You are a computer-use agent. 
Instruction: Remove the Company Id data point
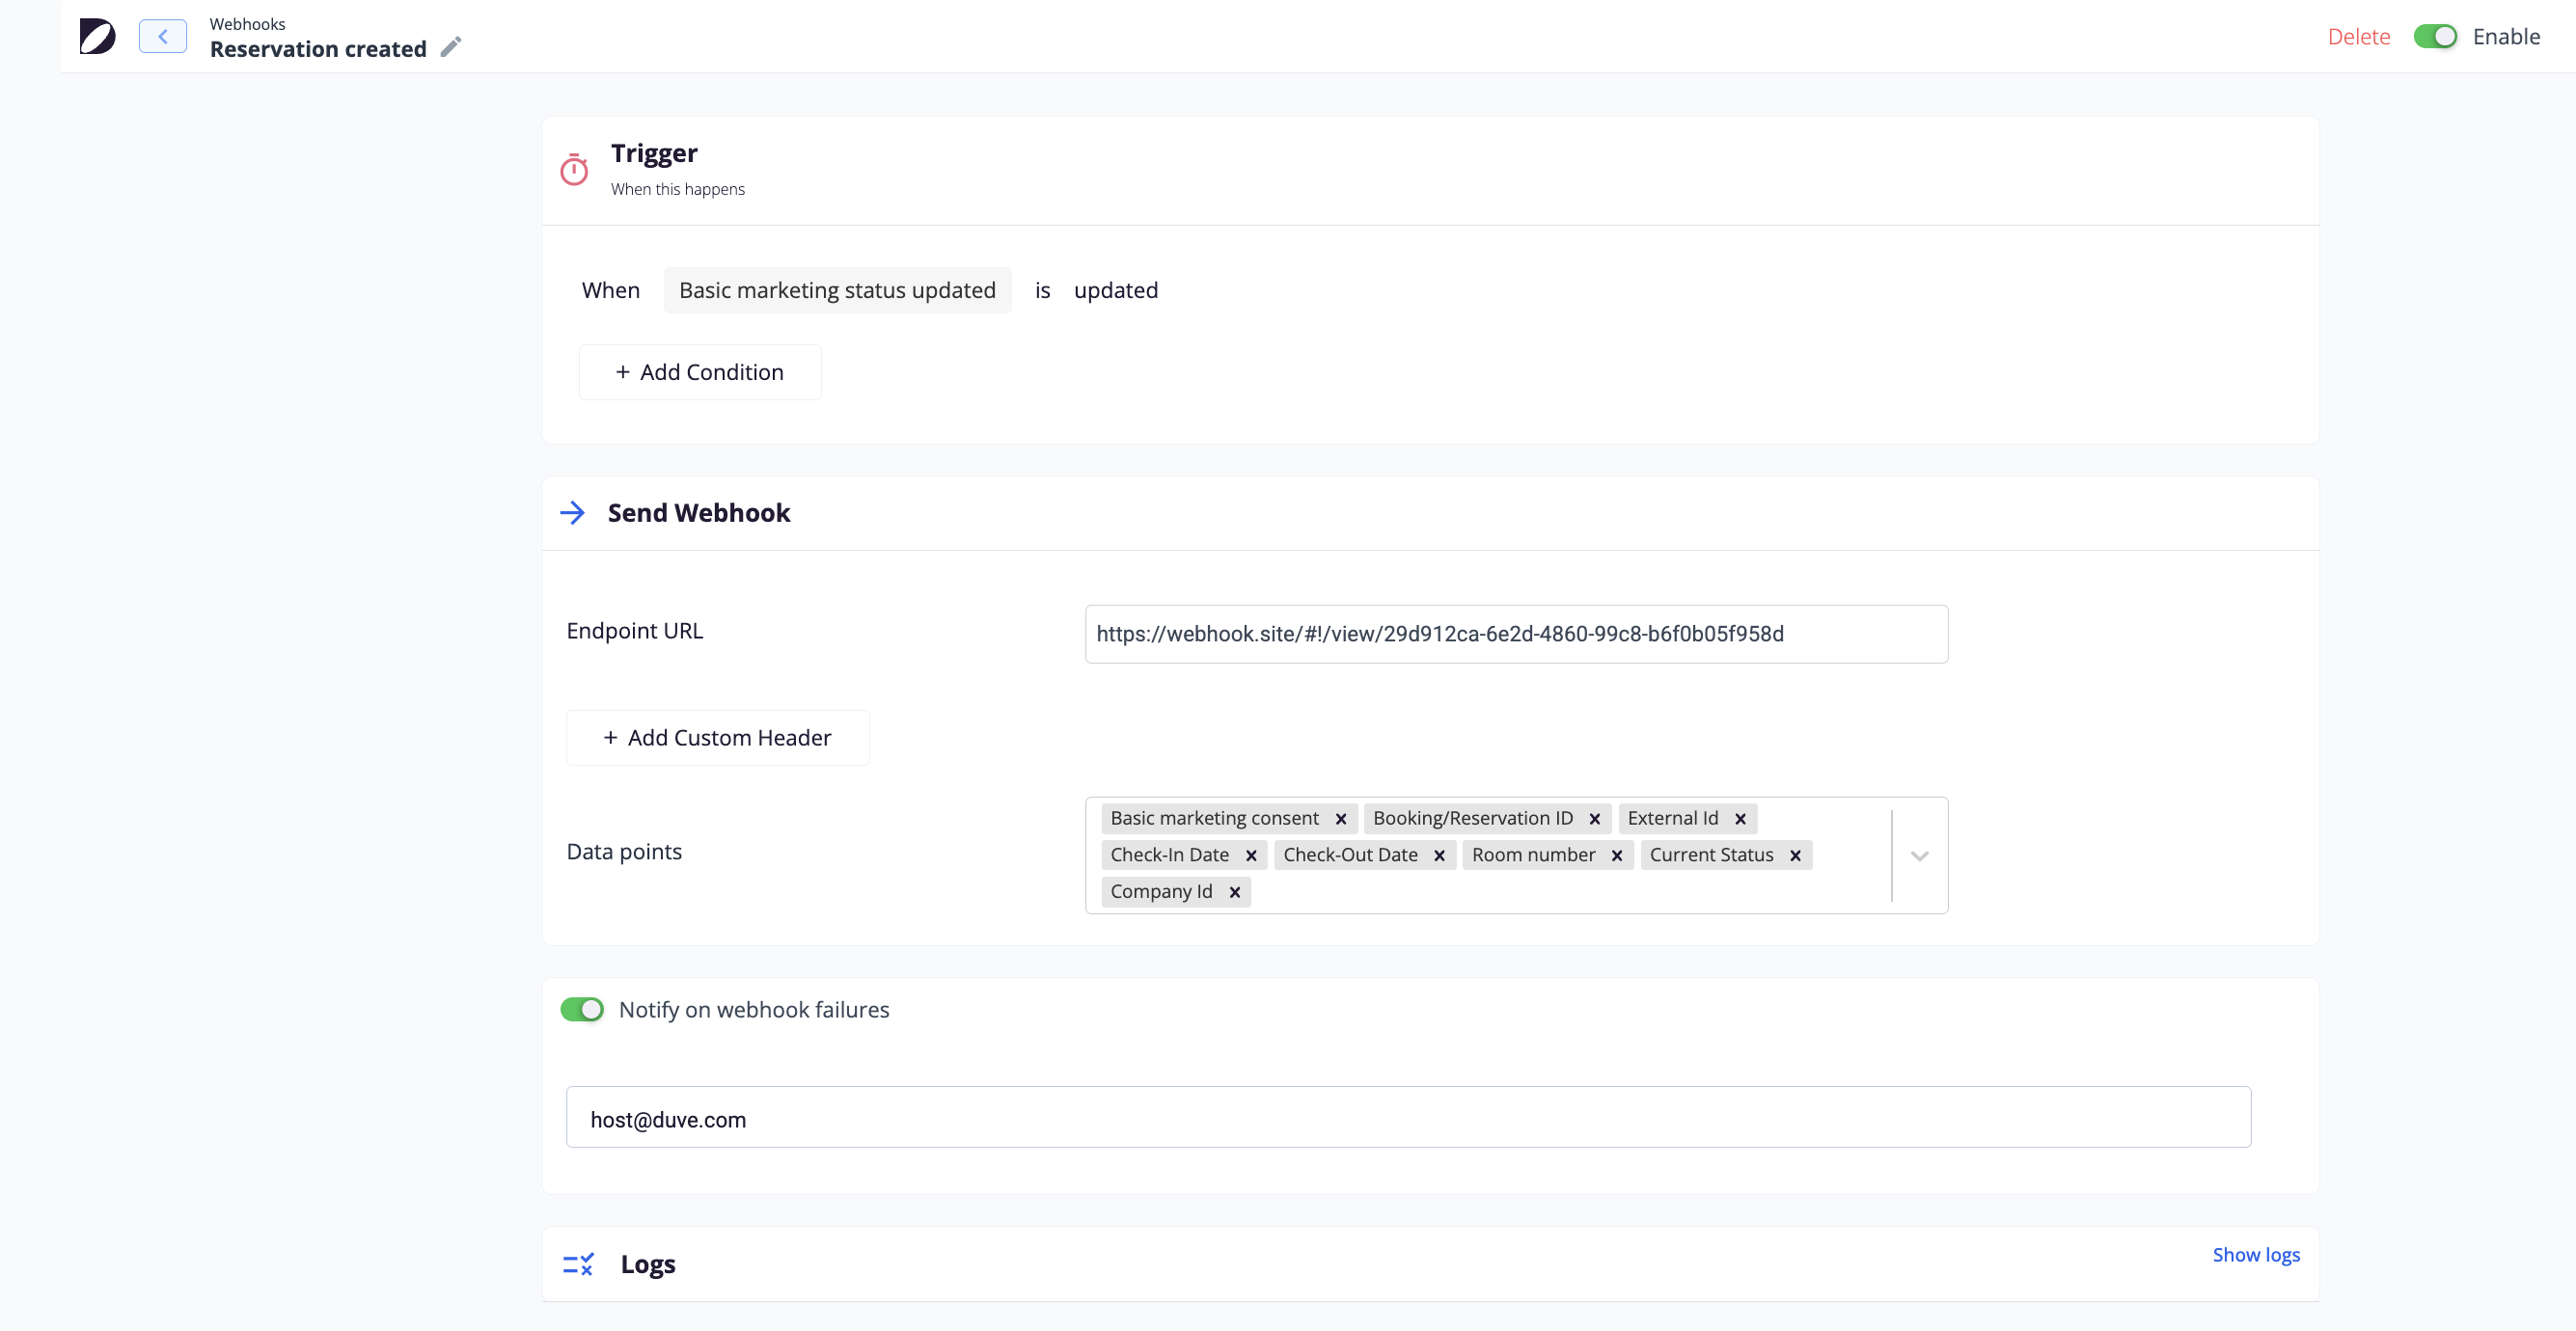coord(1235,892)
